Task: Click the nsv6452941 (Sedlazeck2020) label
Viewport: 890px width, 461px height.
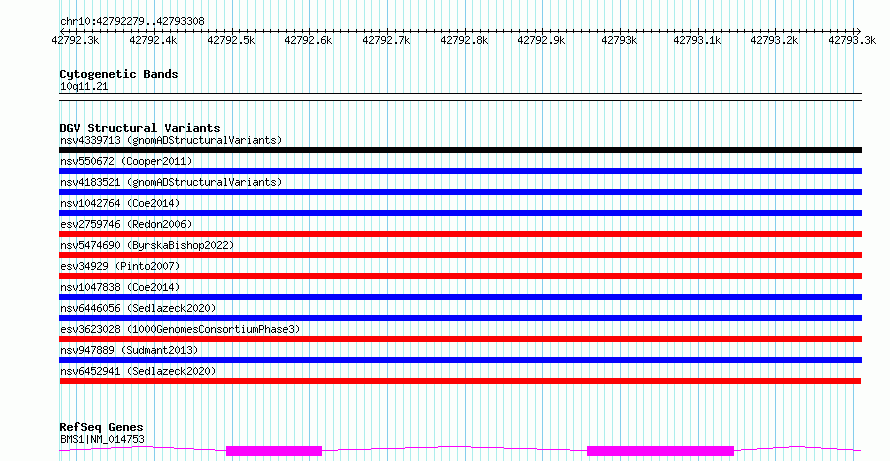Action: click(x=138, y=371)
